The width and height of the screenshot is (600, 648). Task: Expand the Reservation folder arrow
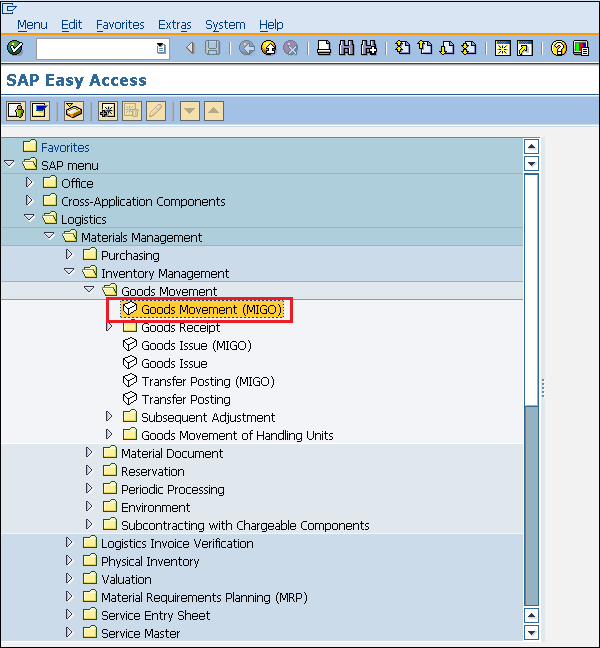89,470
